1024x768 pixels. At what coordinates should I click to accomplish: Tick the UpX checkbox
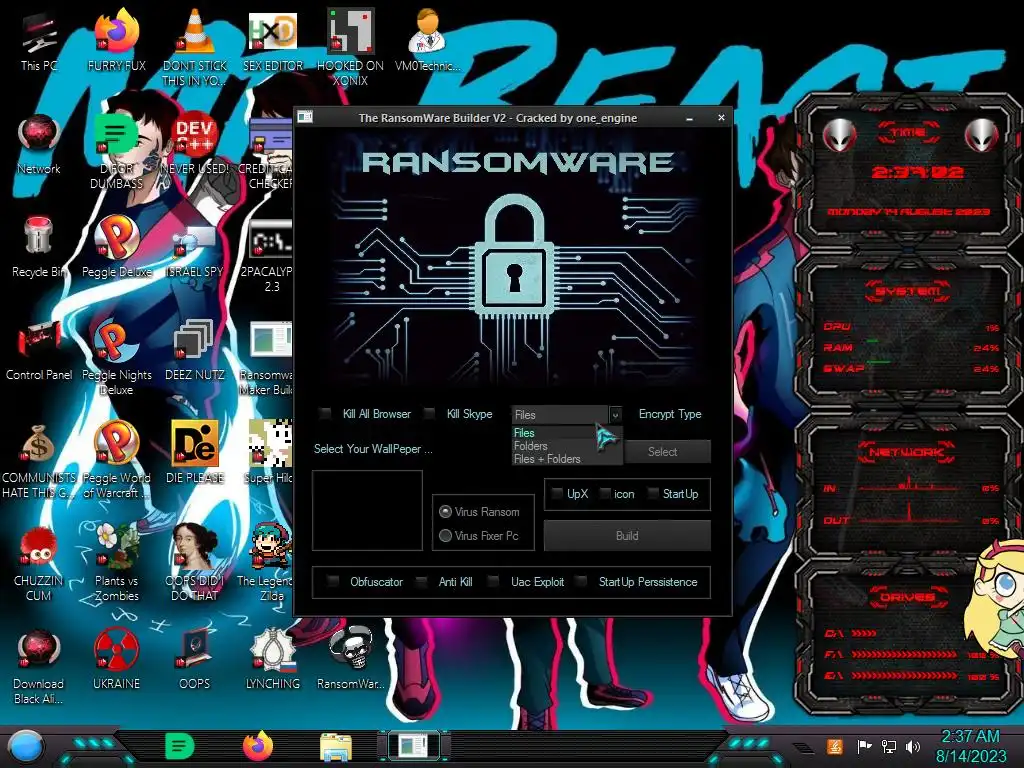point(557,493)
